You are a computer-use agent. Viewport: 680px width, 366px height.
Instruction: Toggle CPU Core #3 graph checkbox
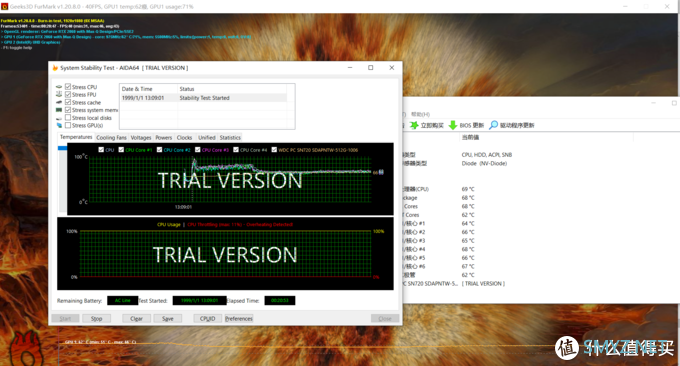click(x=198, y=150)
